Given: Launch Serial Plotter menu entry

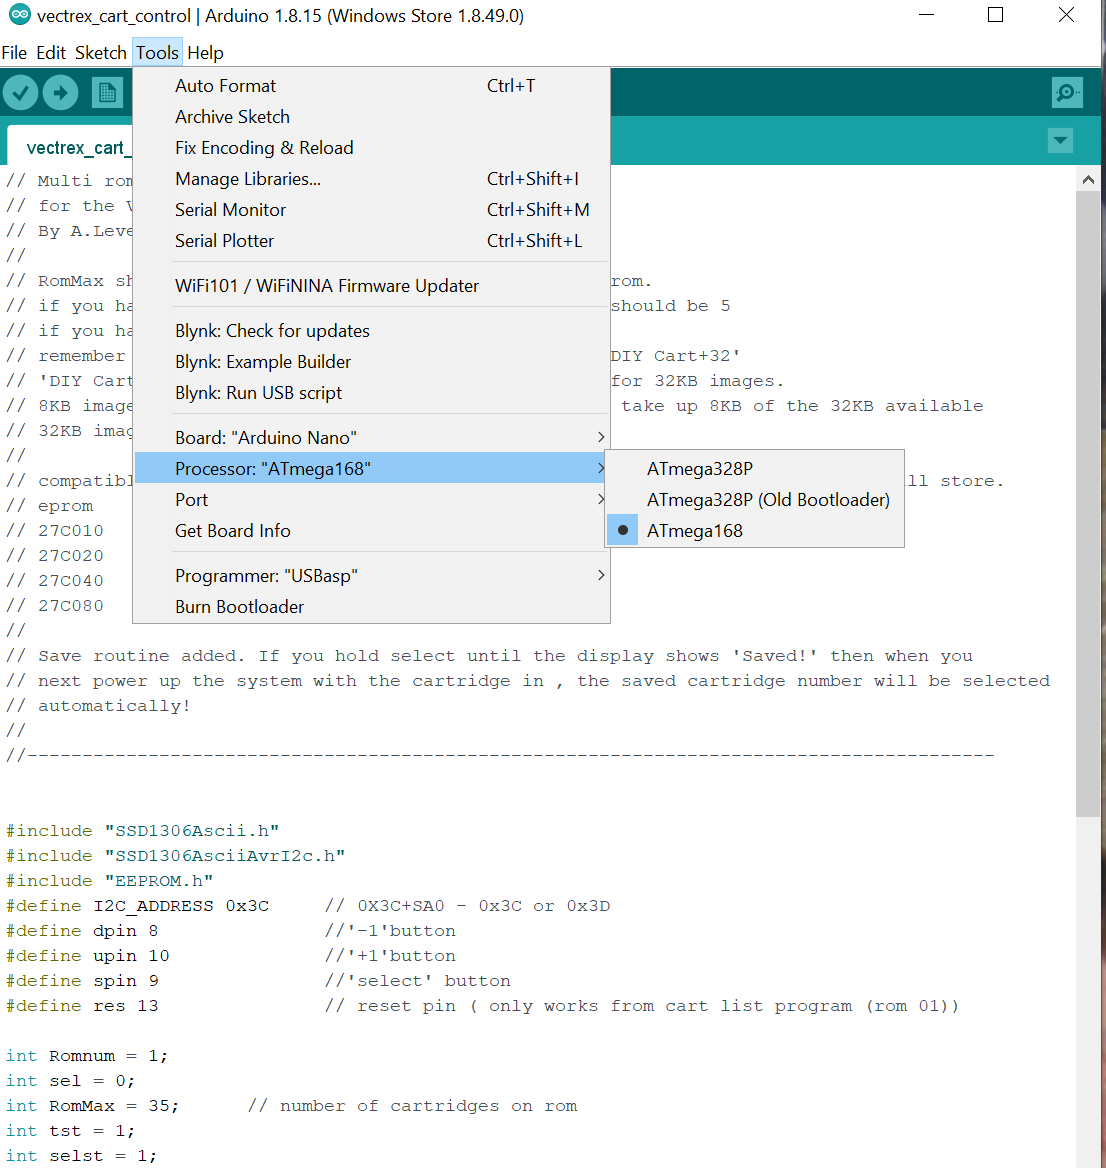Looking at the screenshot, I should coord(372,241).
